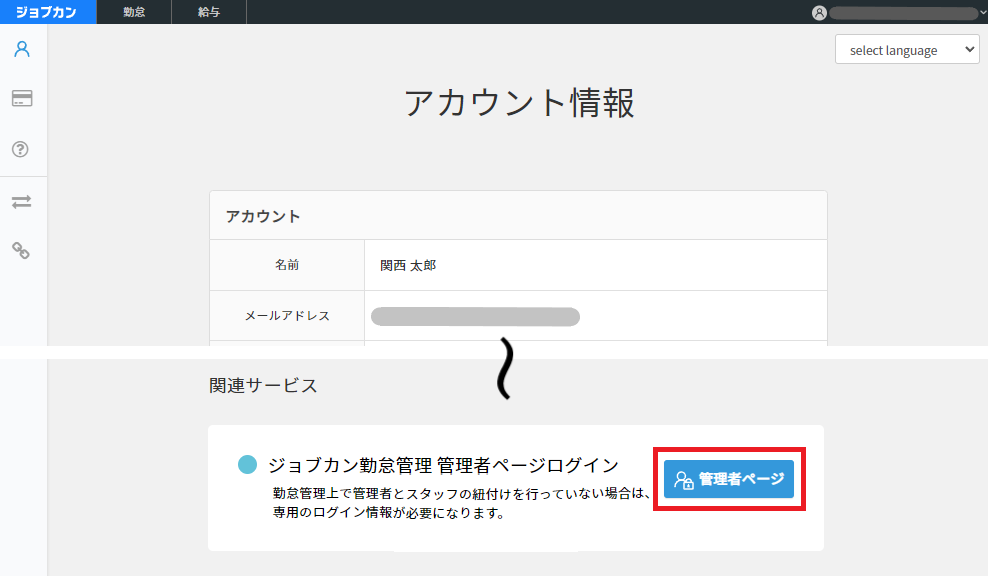Click the 名前 label cell
This screenshot has width=988, height=576.
(x=287, y=265)
